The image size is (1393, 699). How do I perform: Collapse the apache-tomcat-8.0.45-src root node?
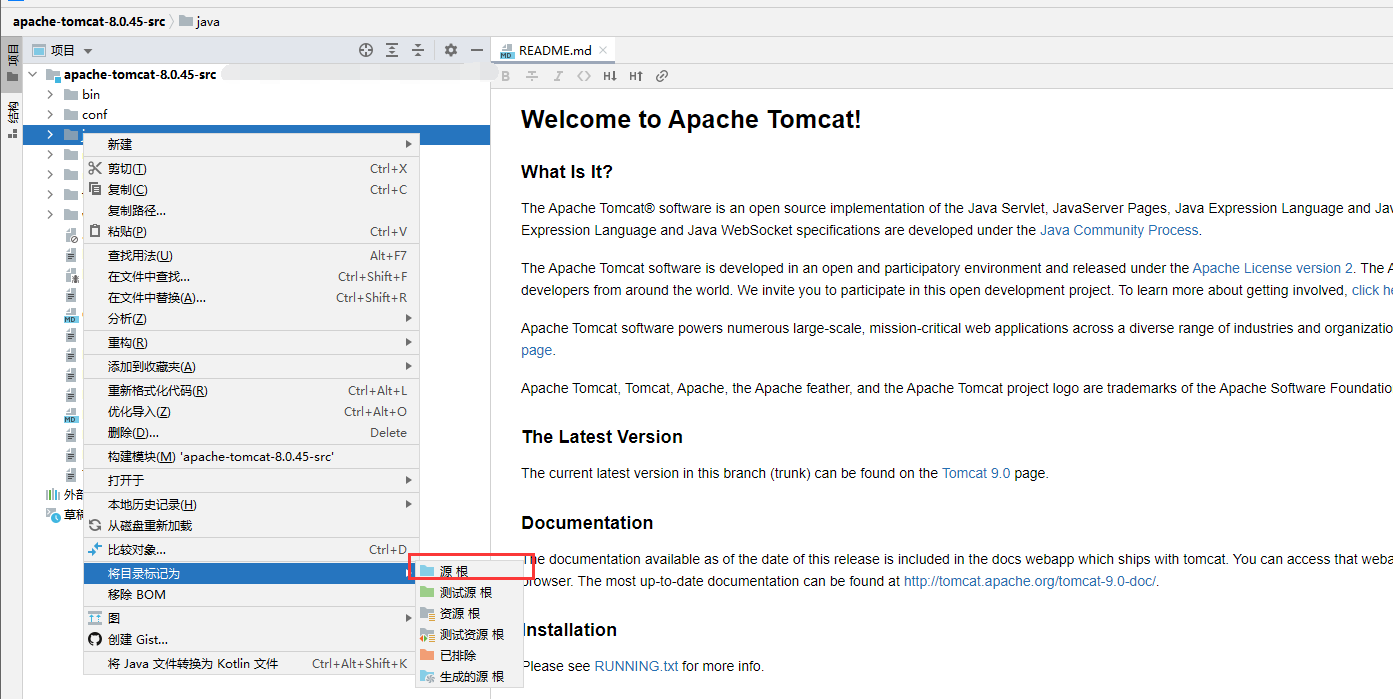[33, 74]
